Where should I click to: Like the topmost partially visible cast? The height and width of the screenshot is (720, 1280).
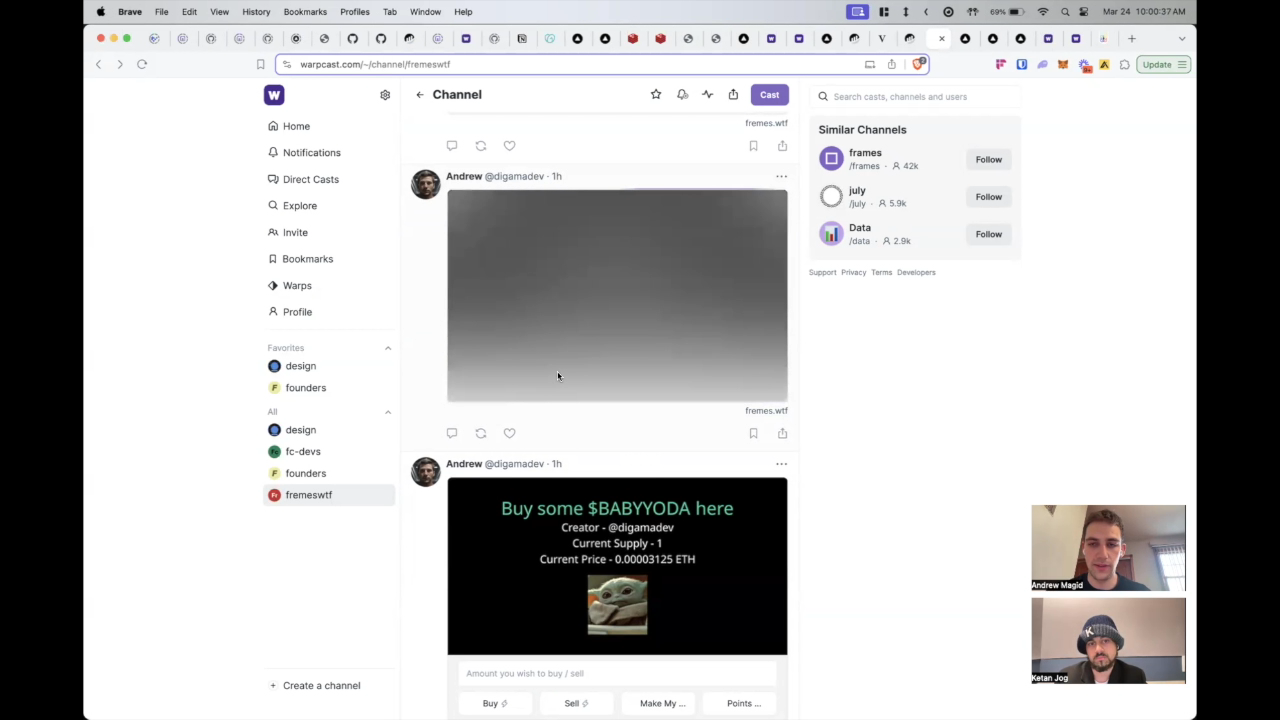pos(510,146)
